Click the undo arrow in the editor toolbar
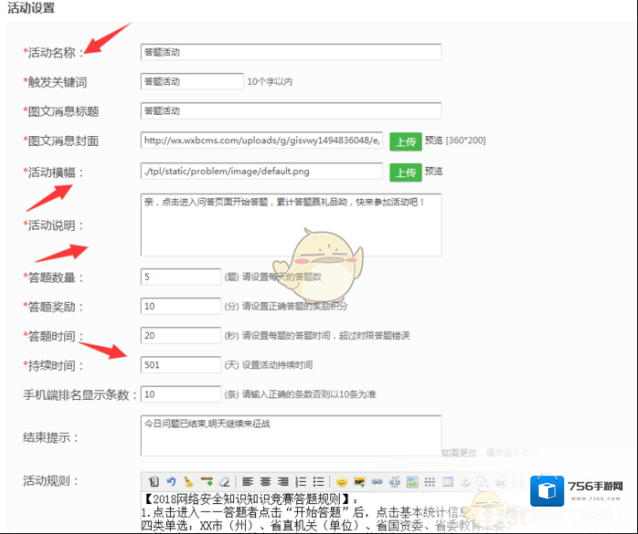The width and height of the screenshot is (638, 534). [x=171, y=481]
